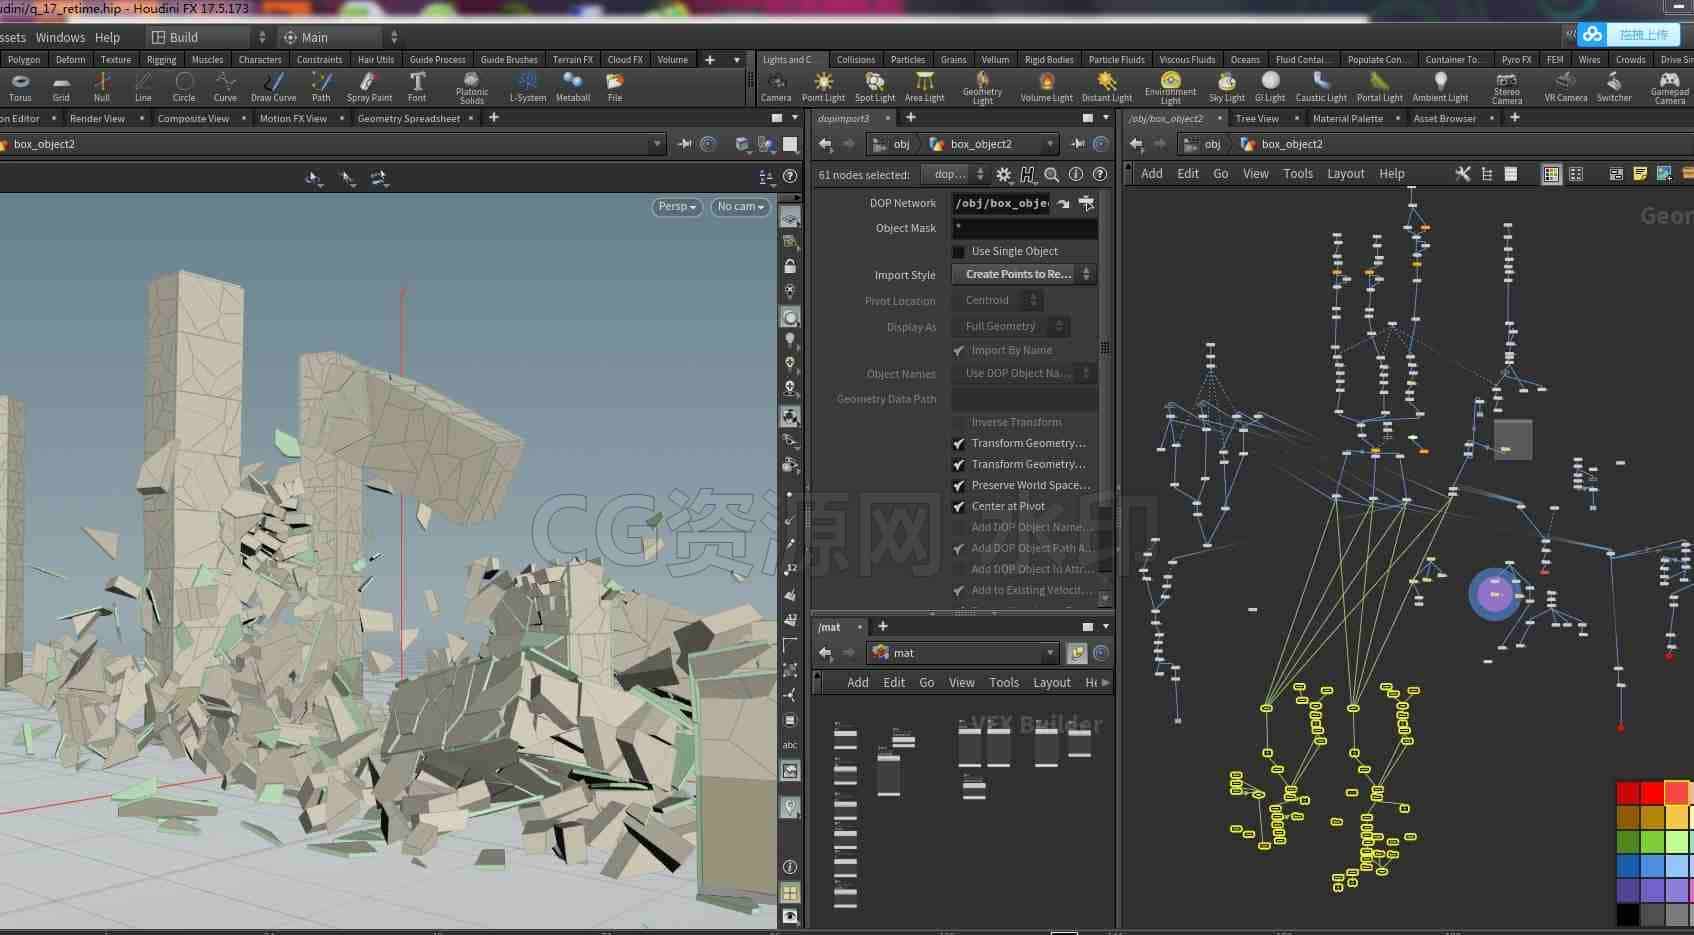Open the Import Style dropdown
The image size is (1694, 935).
point(1023,274)
